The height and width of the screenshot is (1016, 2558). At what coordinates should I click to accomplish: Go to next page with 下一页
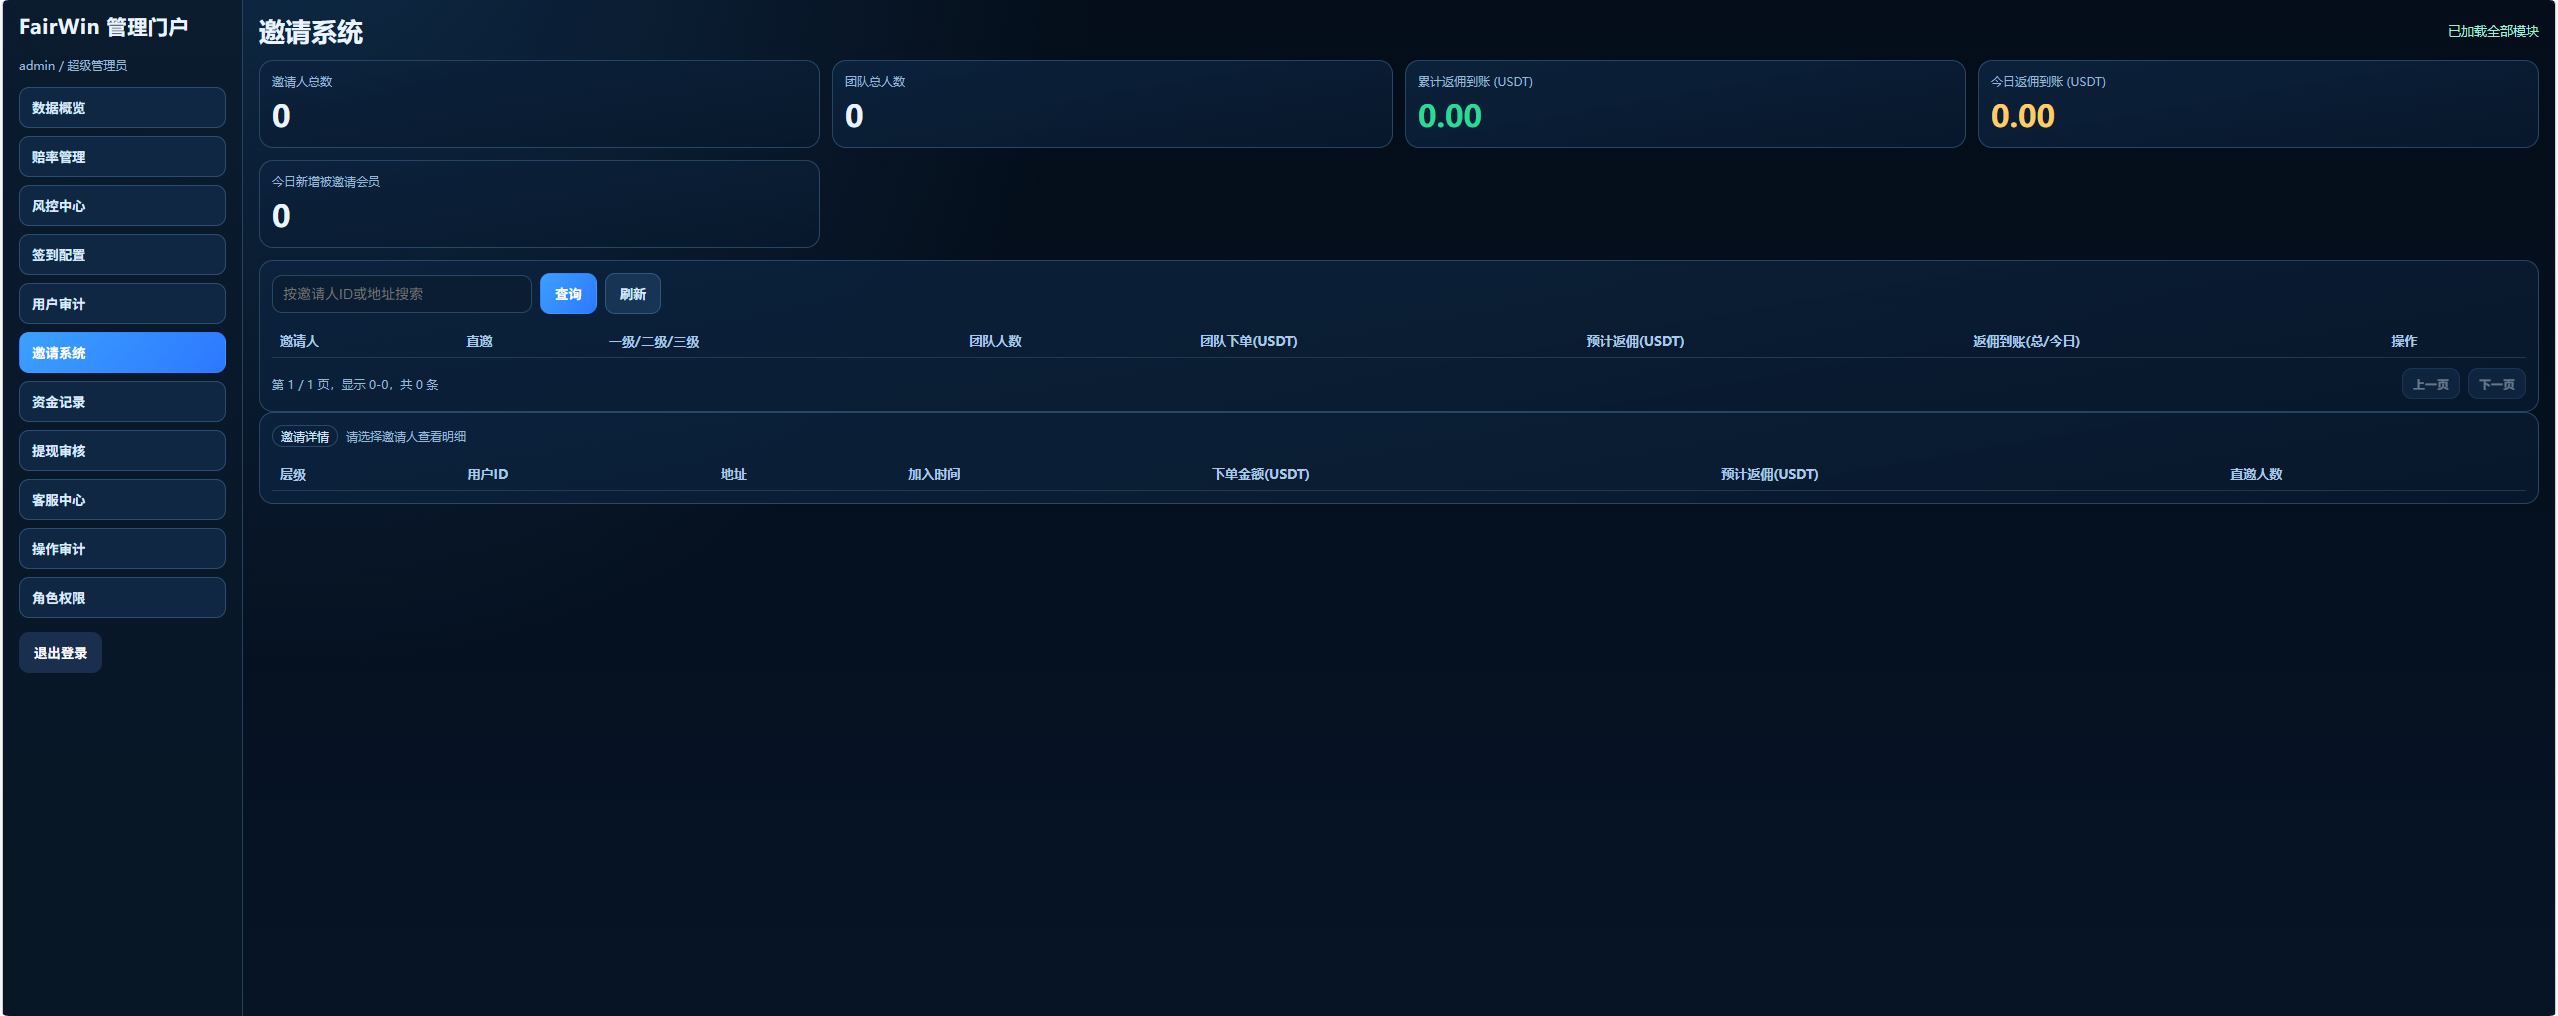click(2496, 385)
